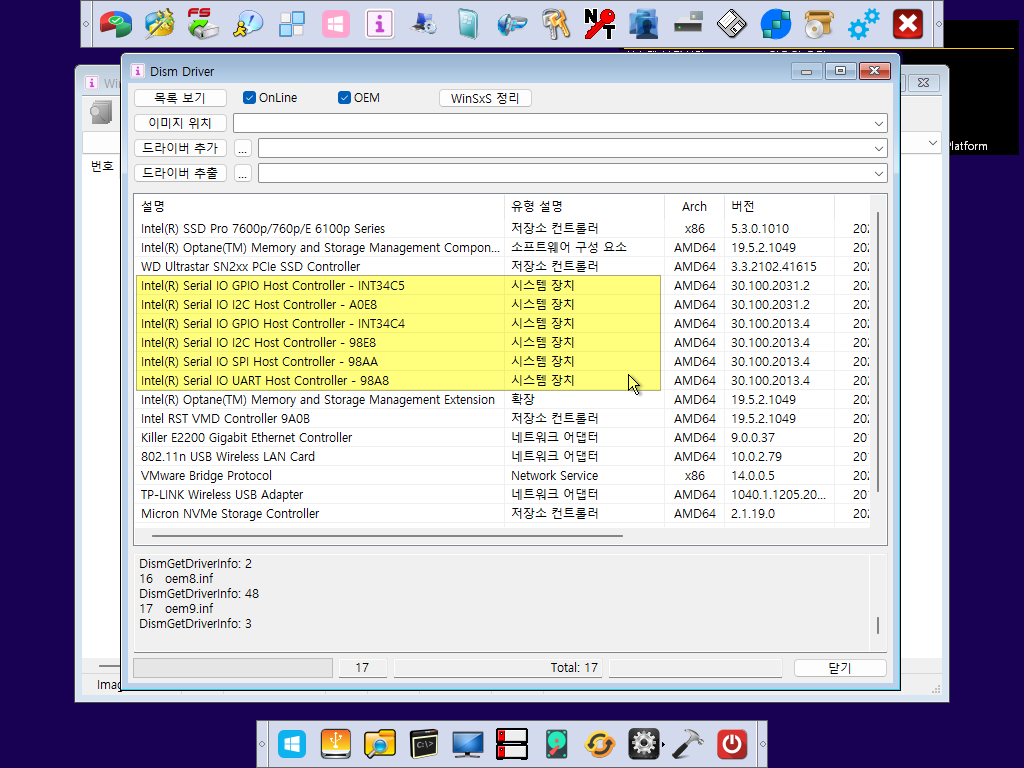Open the black gear settings dock icon
The image size is (1024, 768).
[644, 744]
